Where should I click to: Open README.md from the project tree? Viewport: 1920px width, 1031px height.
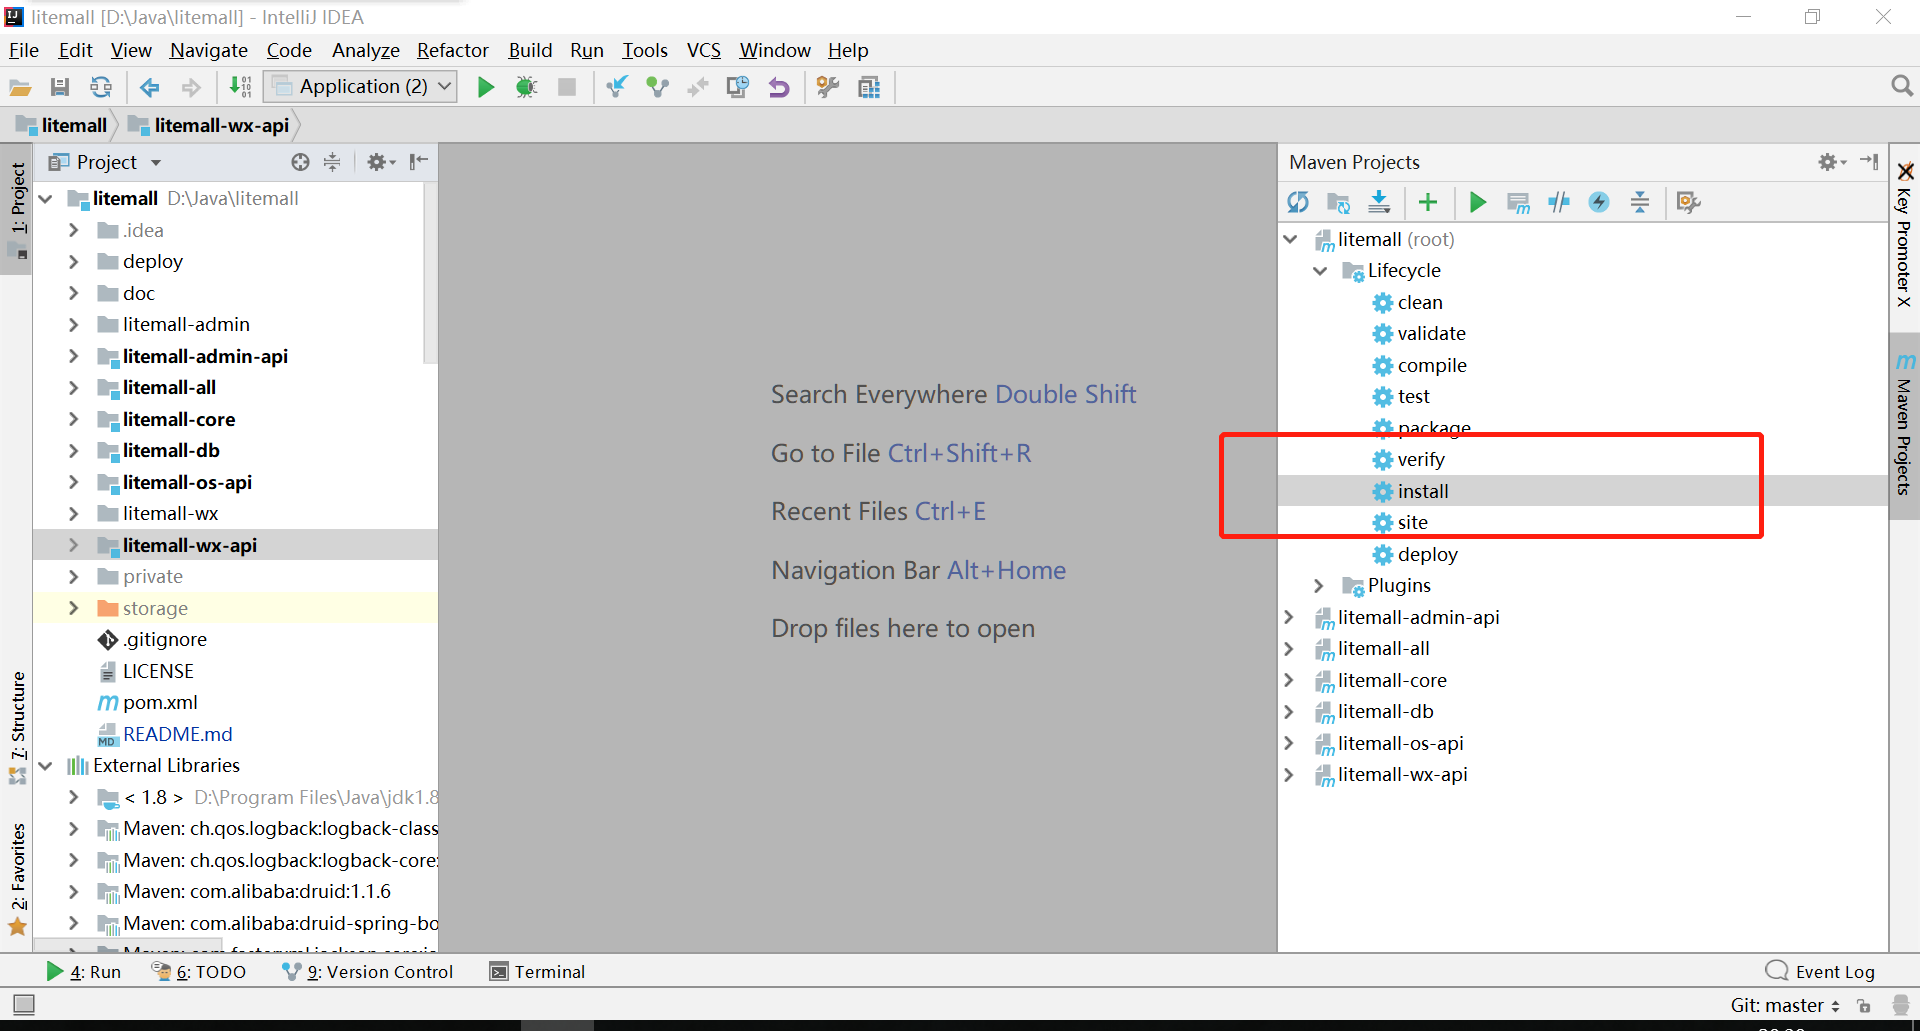point(177,734)
